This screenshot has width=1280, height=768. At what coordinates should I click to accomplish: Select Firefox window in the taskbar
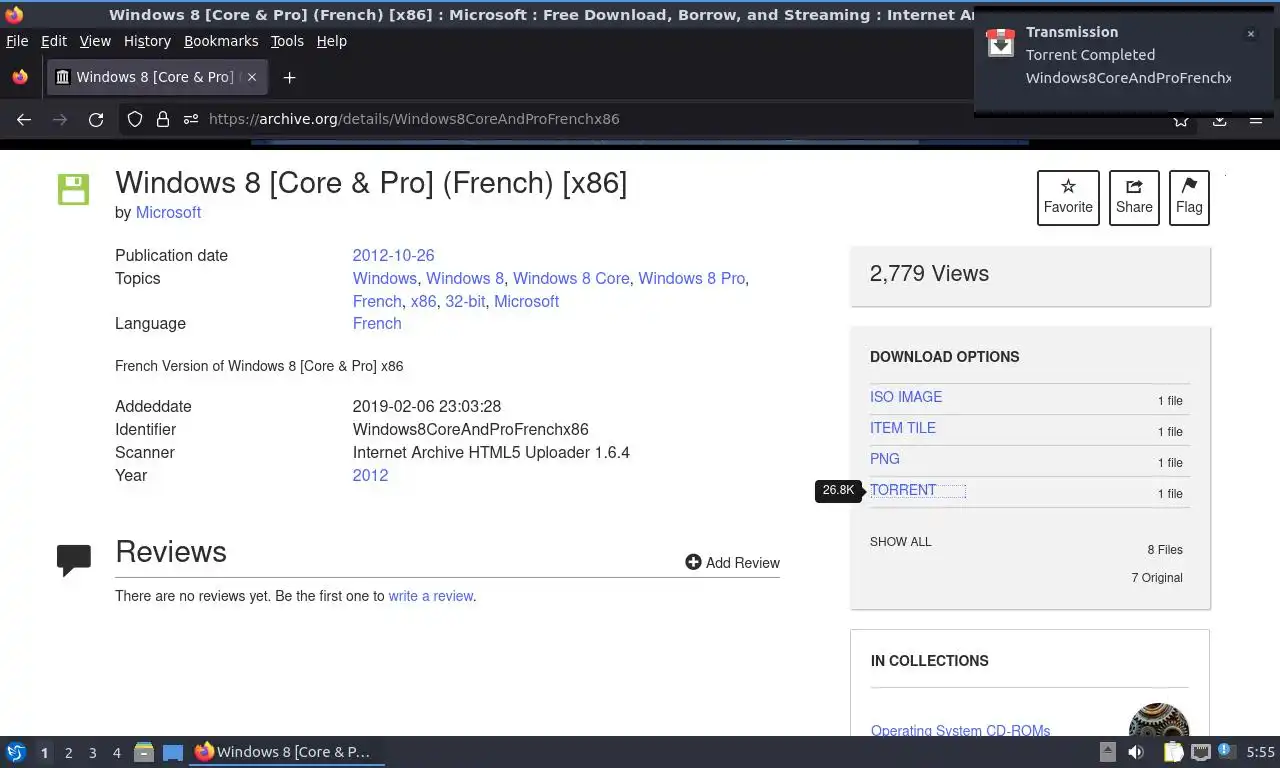coord(288,752)
